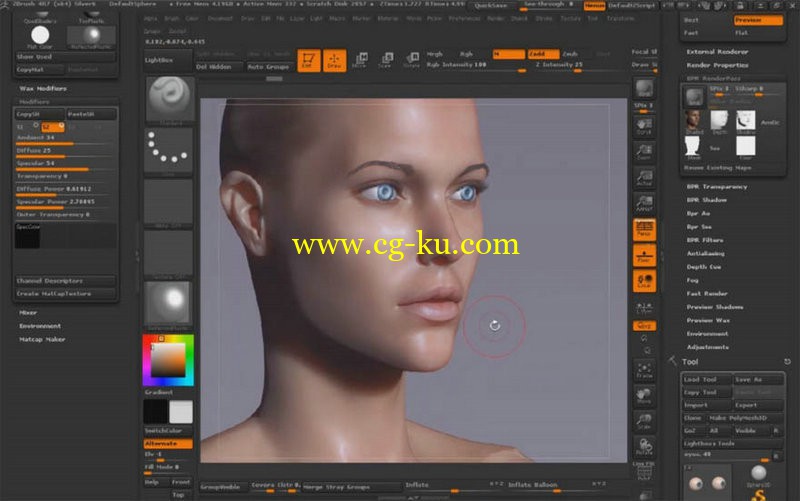Click the L.Sym icon
The height and width of the screenshot is (501, 800).
tap(644, 308)
